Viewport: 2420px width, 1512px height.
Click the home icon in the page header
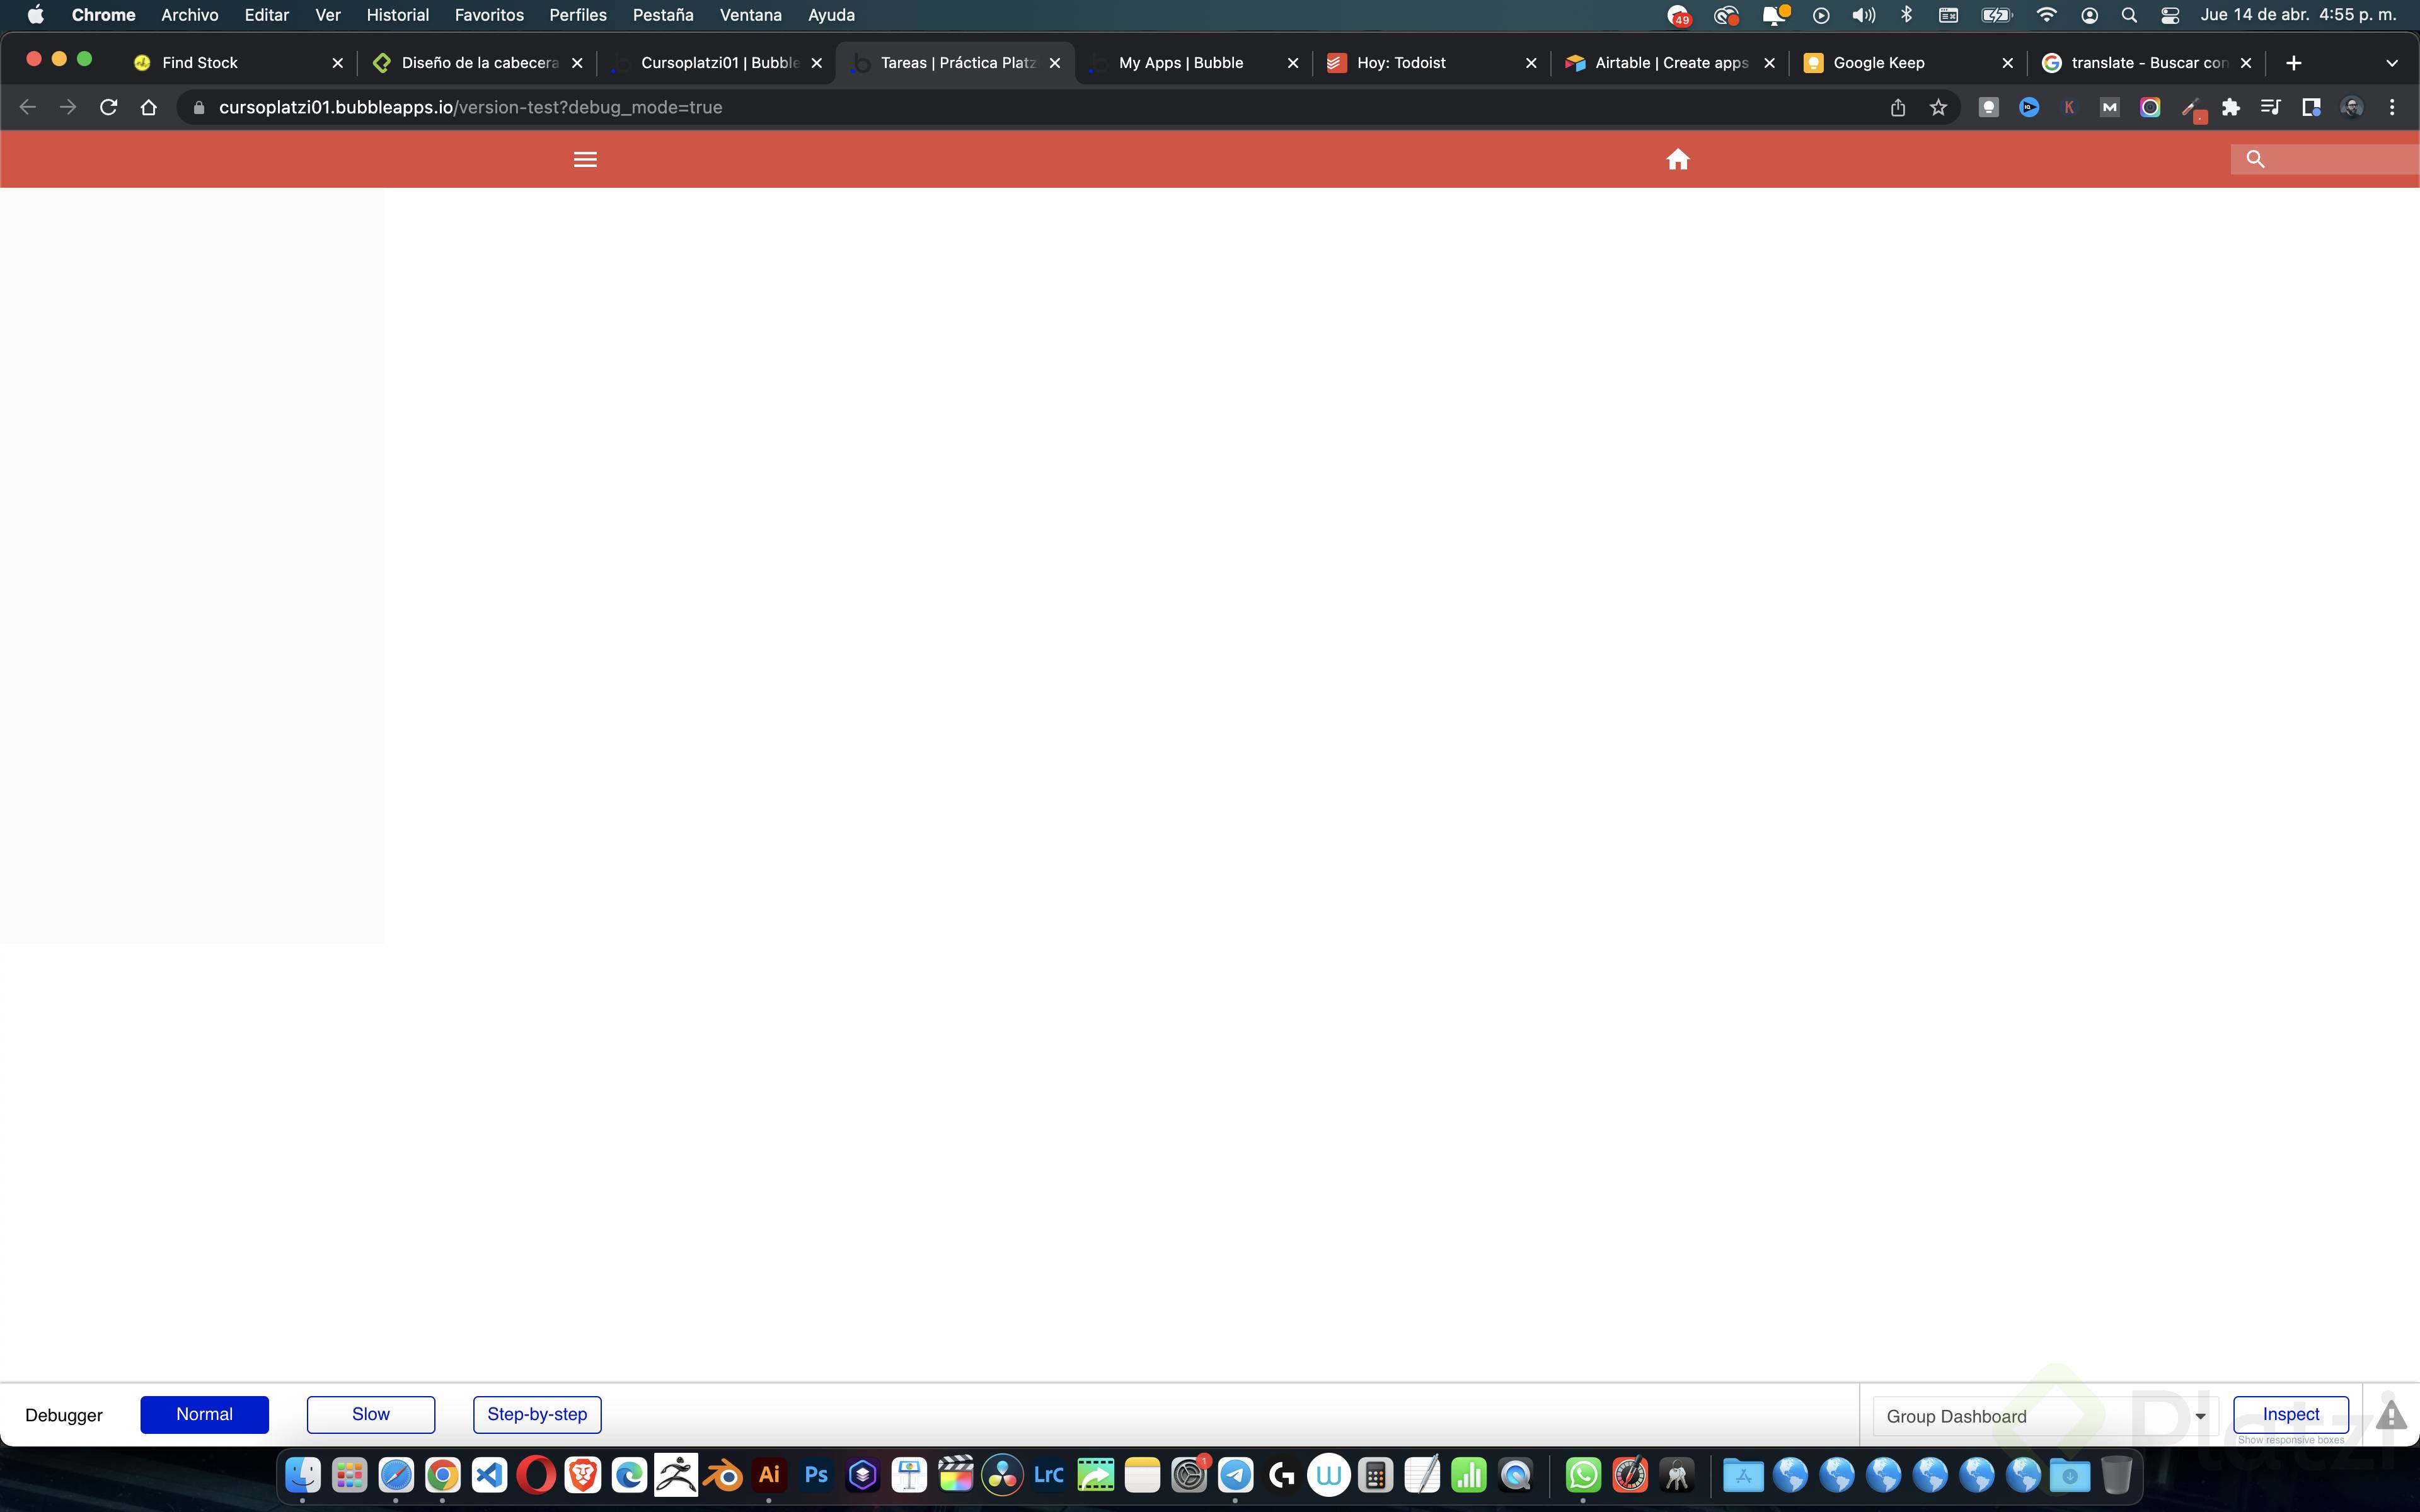tap(1678, 159)
